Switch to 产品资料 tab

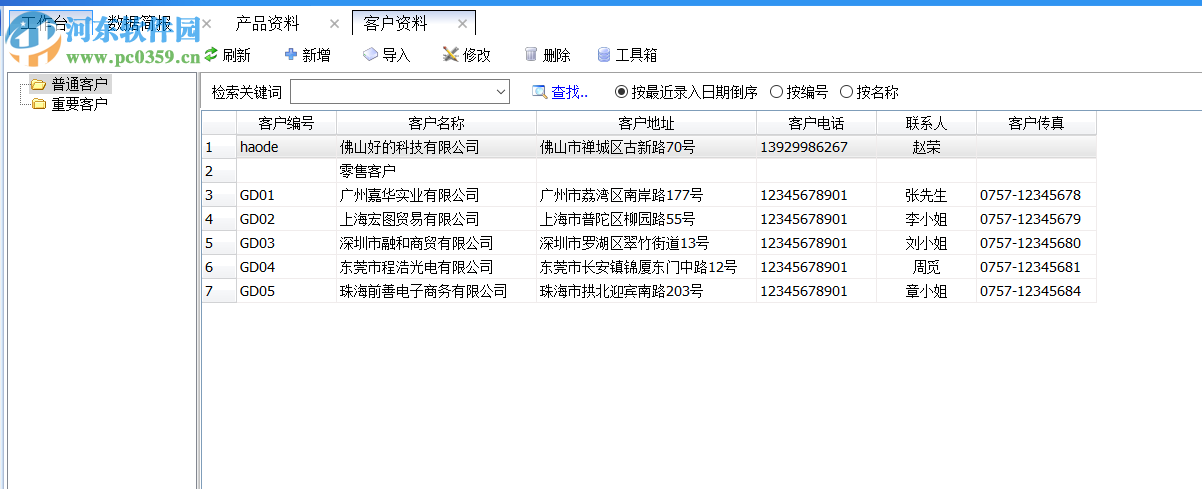[x=268, y=23]
